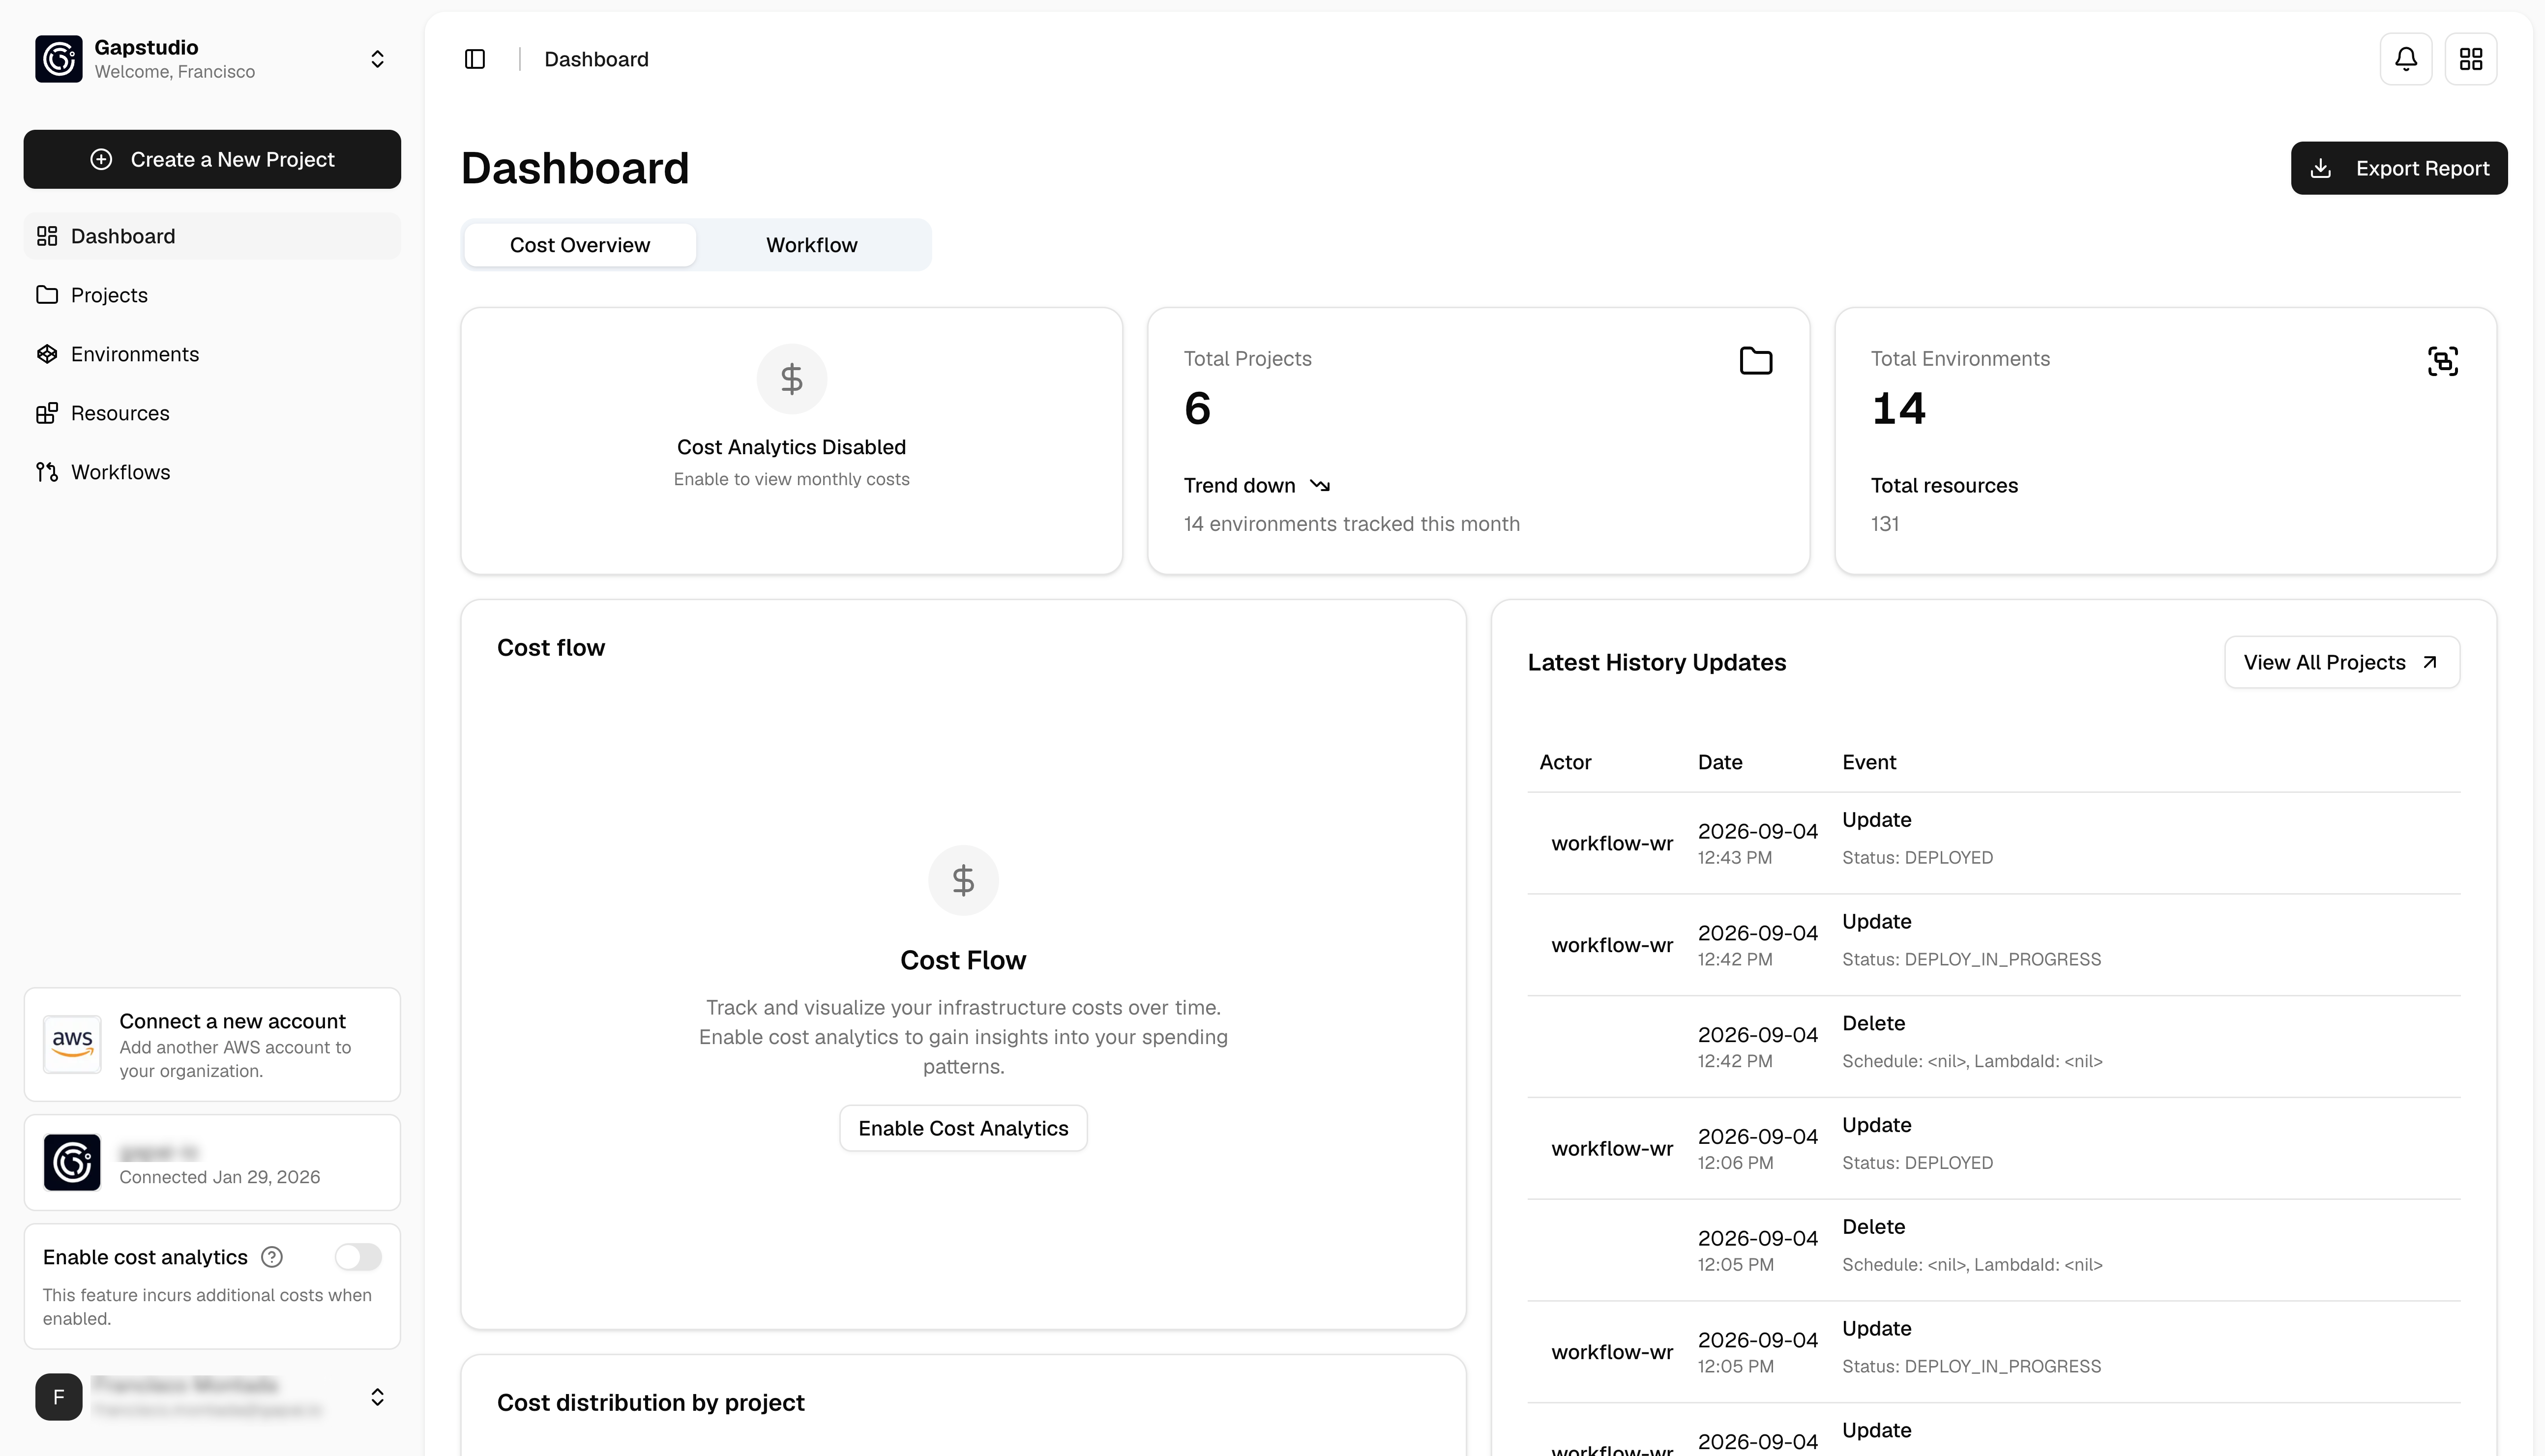This screenshot has width=2545, height=1456.
Task: Switch to the Cost Overview tab
Action: (x=580, y=245)
